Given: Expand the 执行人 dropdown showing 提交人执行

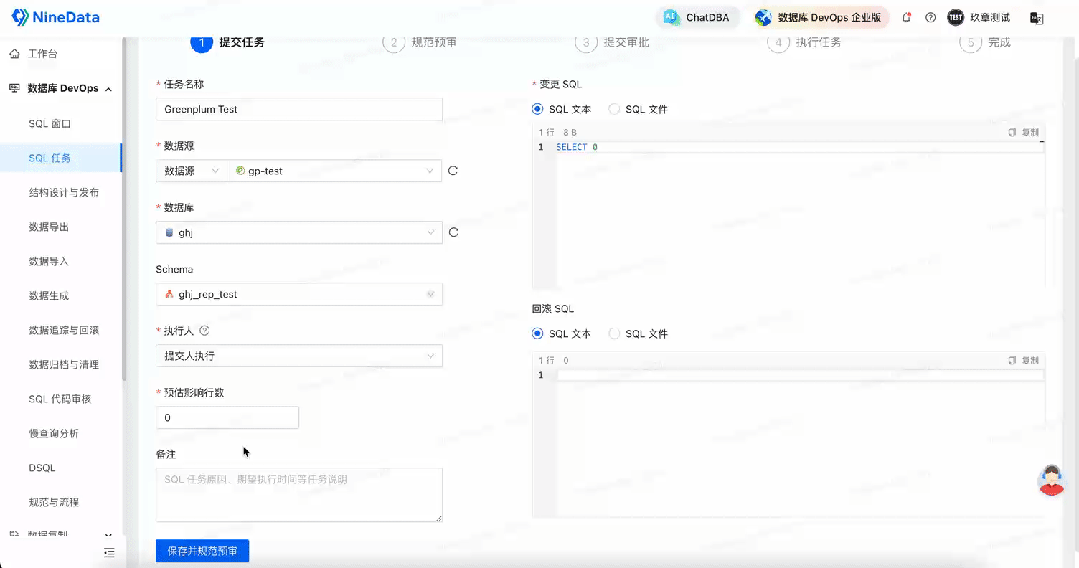Looking at the screenshot, I should coord(299,356).
